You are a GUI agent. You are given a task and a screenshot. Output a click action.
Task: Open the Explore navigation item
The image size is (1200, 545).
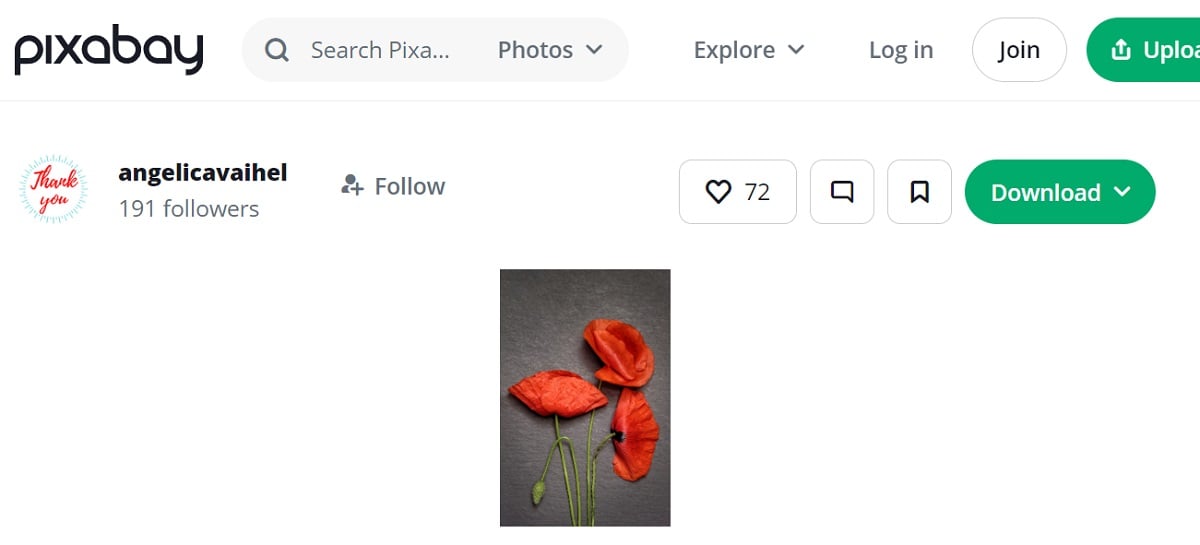tap(734, 50)
